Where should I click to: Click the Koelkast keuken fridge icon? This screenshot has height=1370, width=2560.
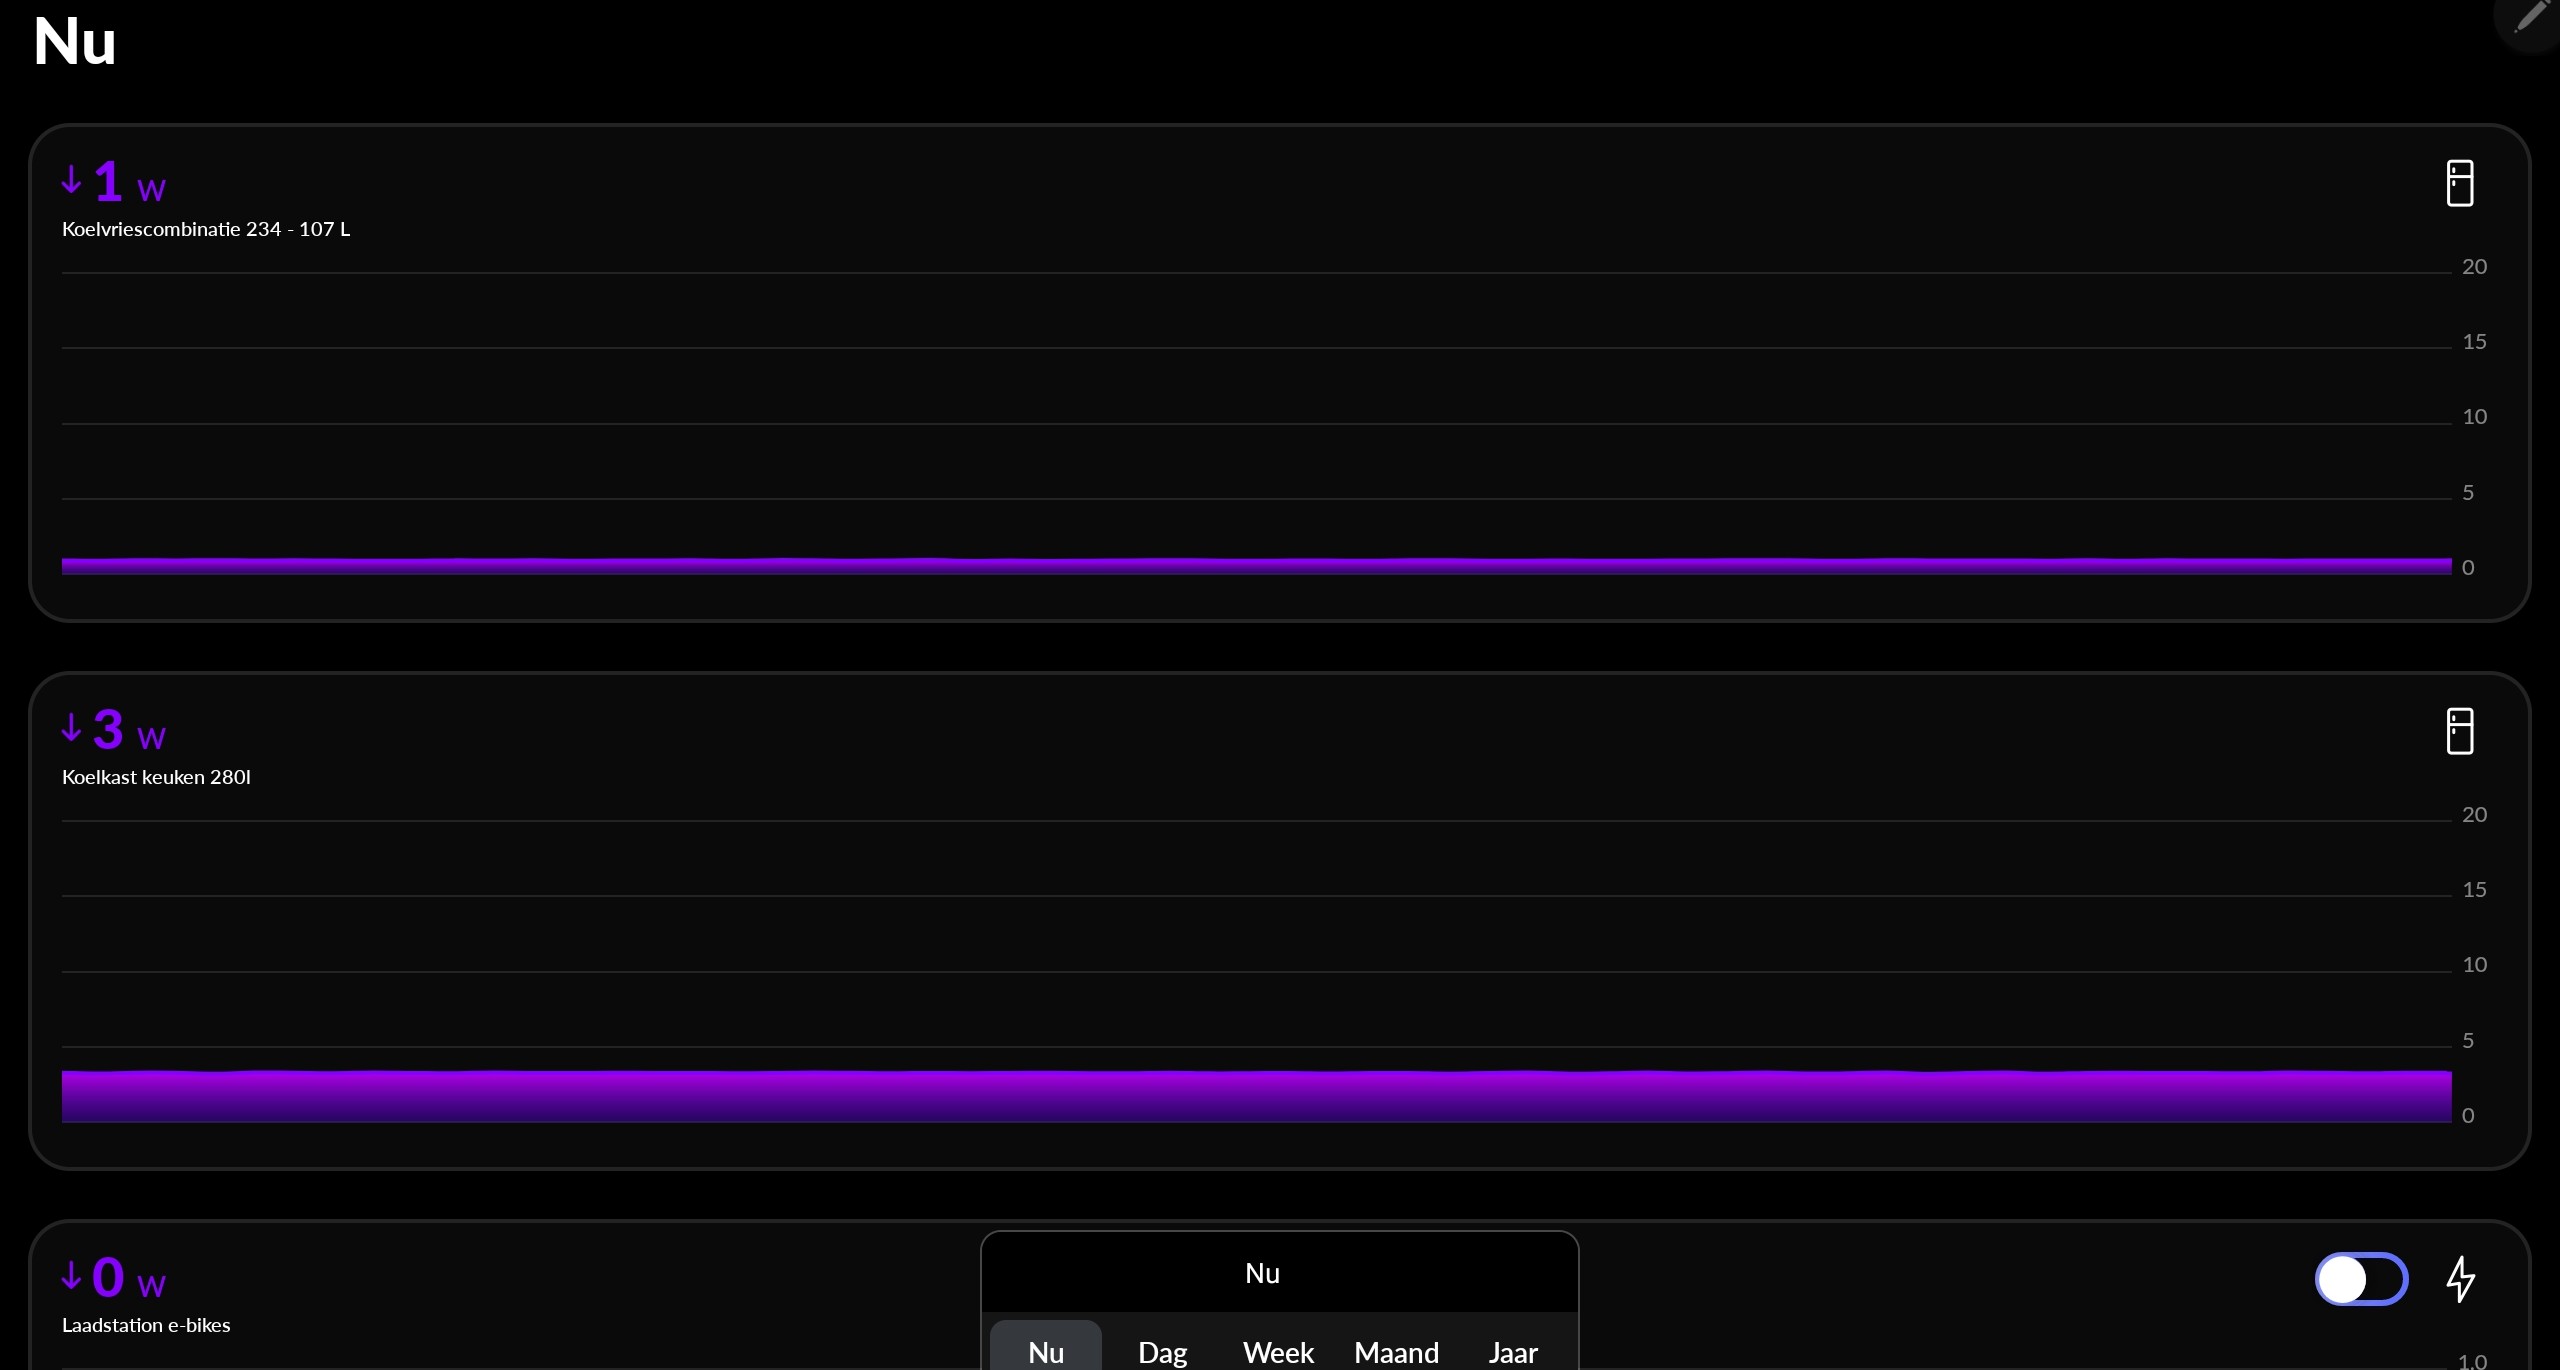(x=2459, y=732)
